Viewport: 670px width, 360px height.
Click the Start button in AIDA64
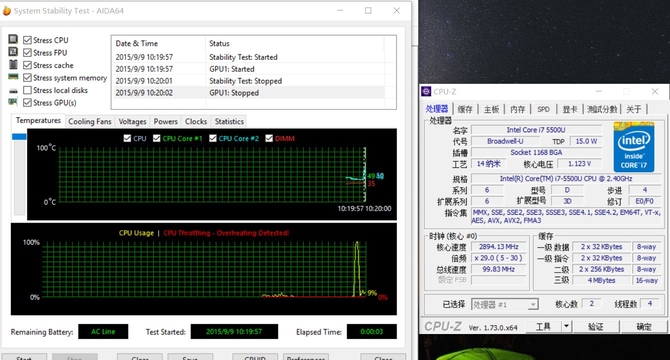(x=24, y=357)
